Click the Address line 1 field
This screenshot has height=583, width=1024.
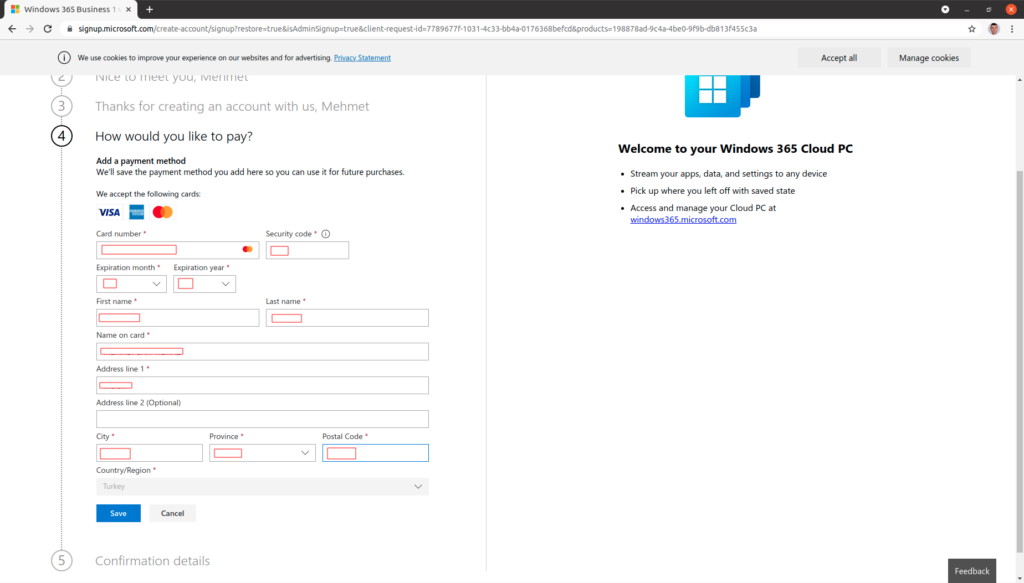coord(263,385)
